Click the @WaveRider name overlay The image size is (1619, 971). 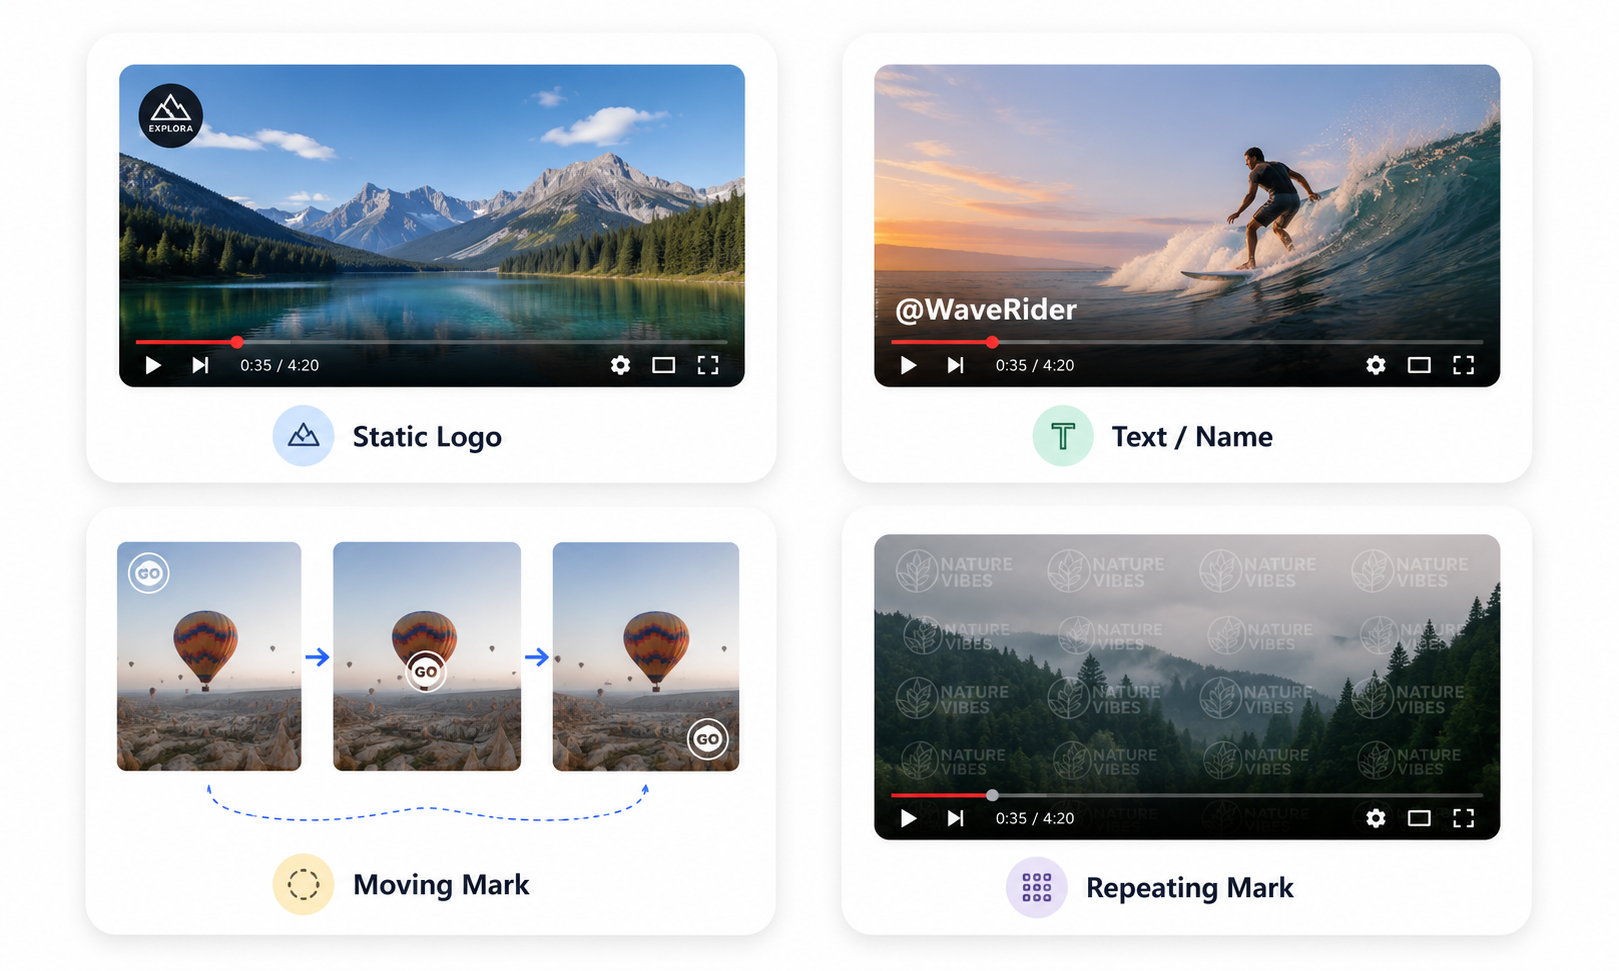click(986, 310)
